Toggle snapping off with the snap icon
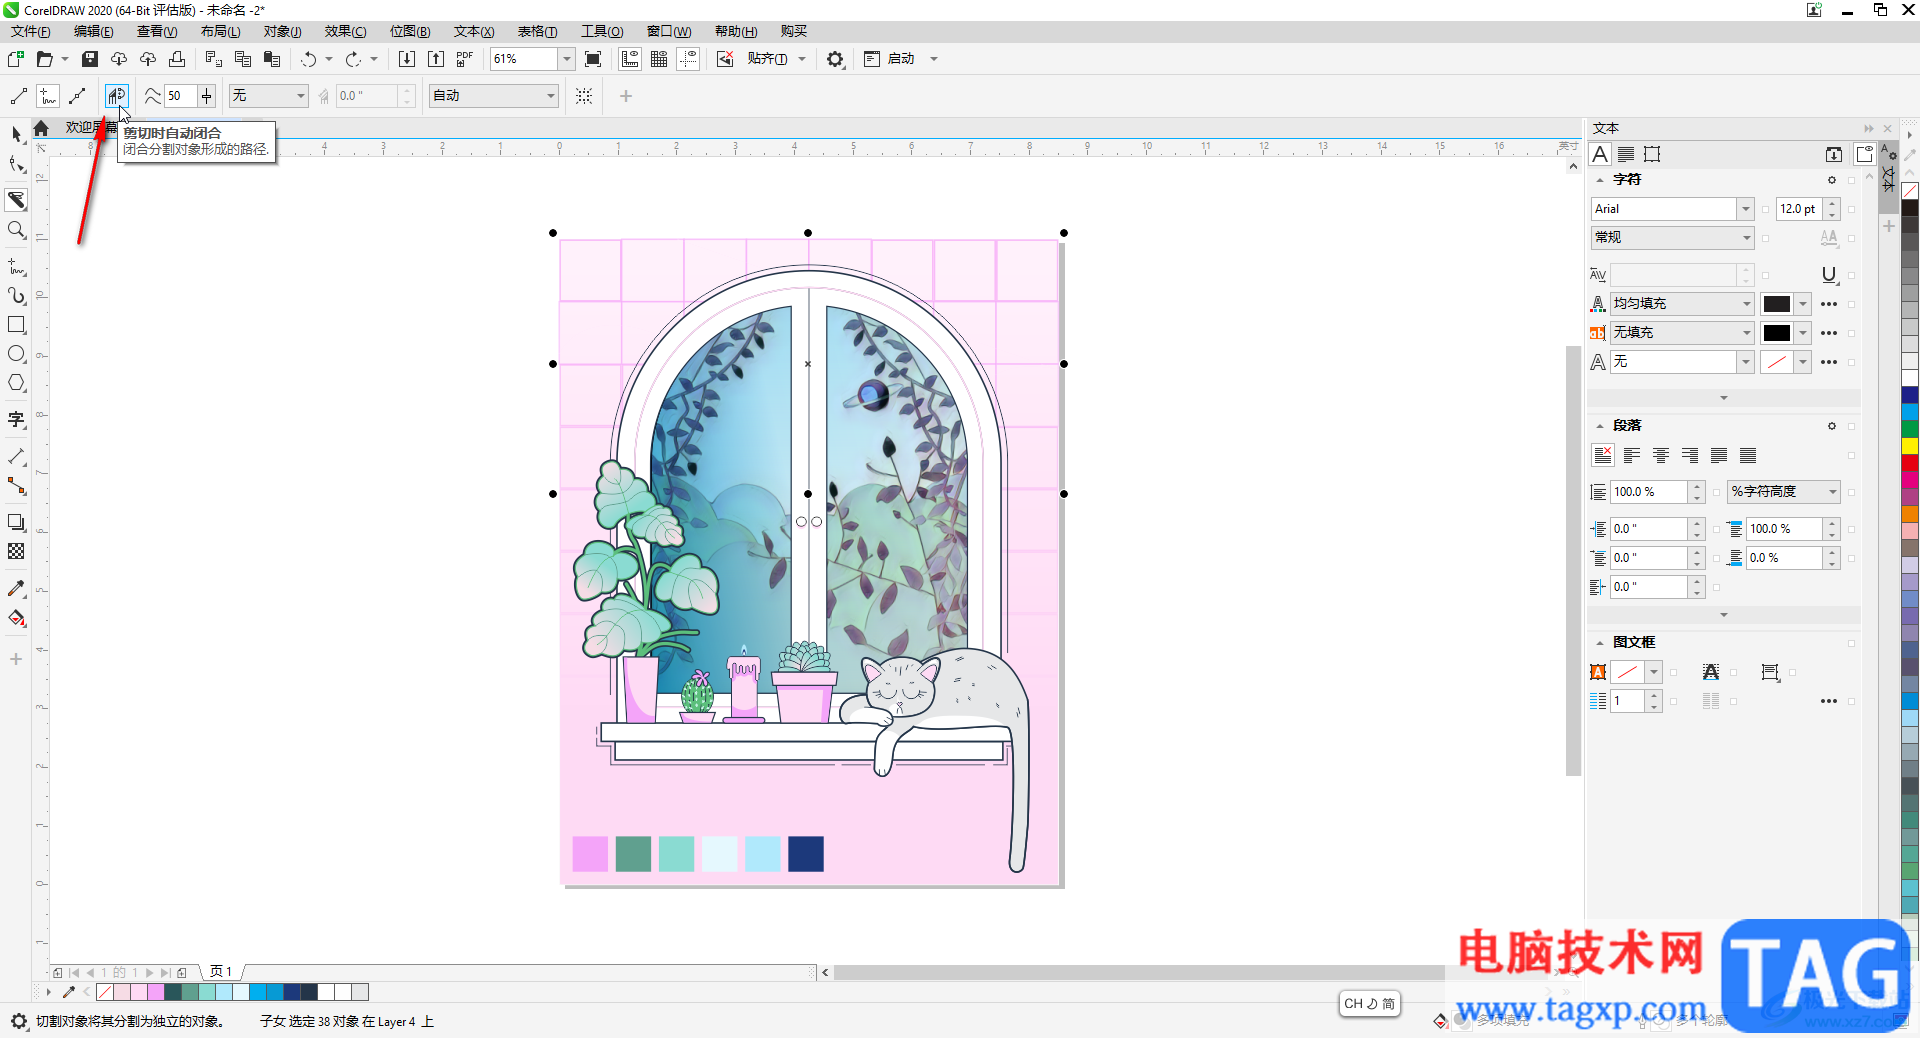Viewport: 1920px width, 1038px height. [x=725, y=59]
